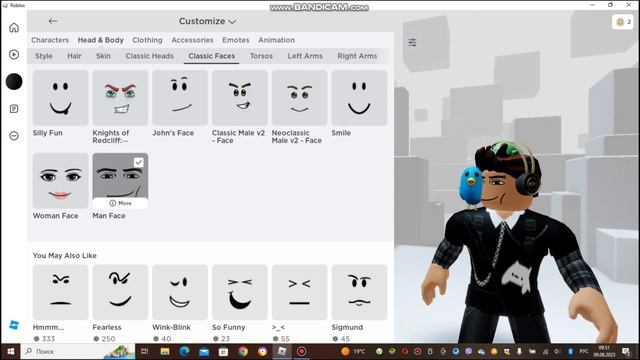This screenshot has height=360, width=640.
Task: Equip the Smile face
Action: [359, 98]
